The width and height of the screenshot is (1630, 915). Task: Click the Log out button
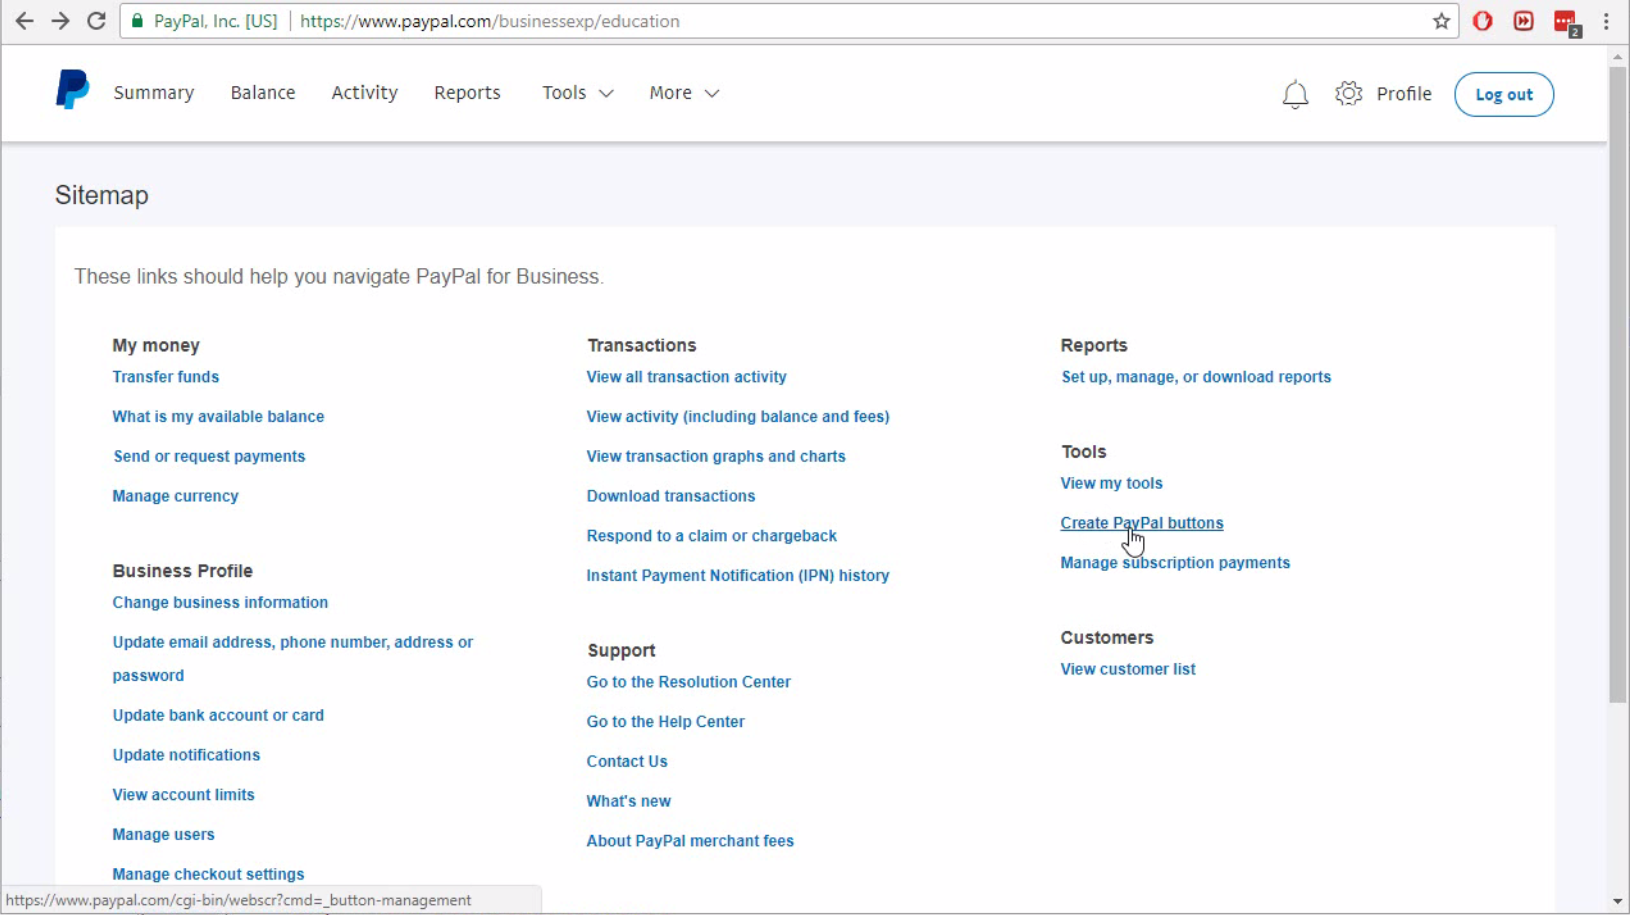point(1504,94)
